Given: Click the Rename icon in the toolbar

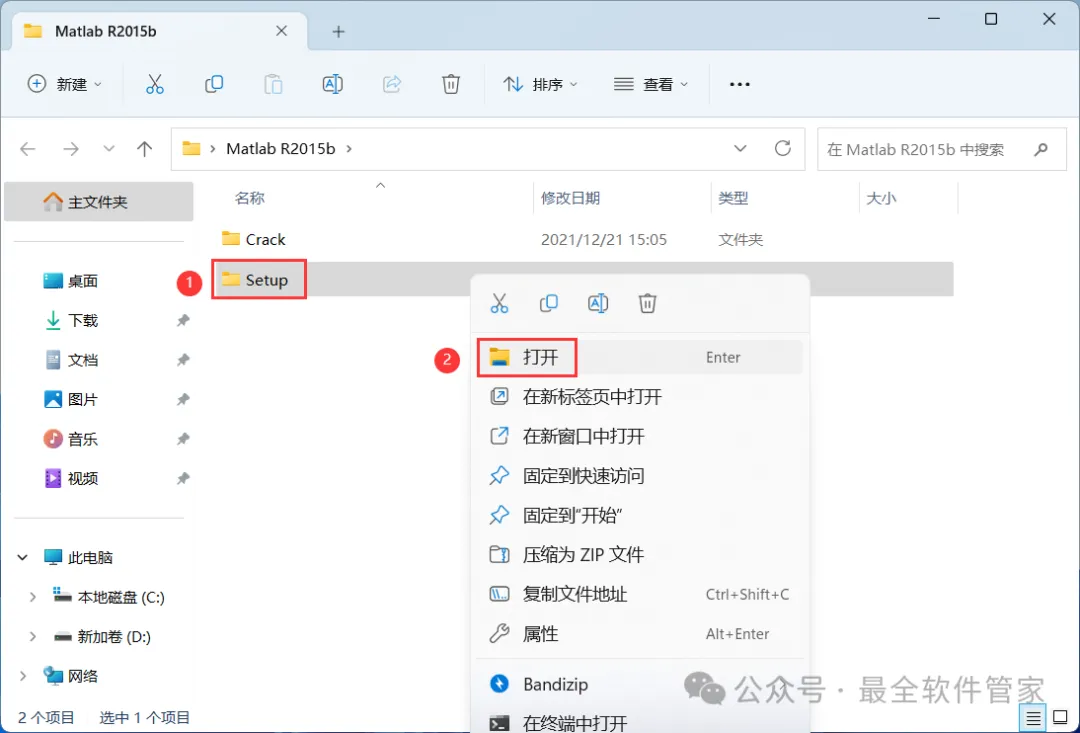Looking at the screenshot, I should coord(333,84).
